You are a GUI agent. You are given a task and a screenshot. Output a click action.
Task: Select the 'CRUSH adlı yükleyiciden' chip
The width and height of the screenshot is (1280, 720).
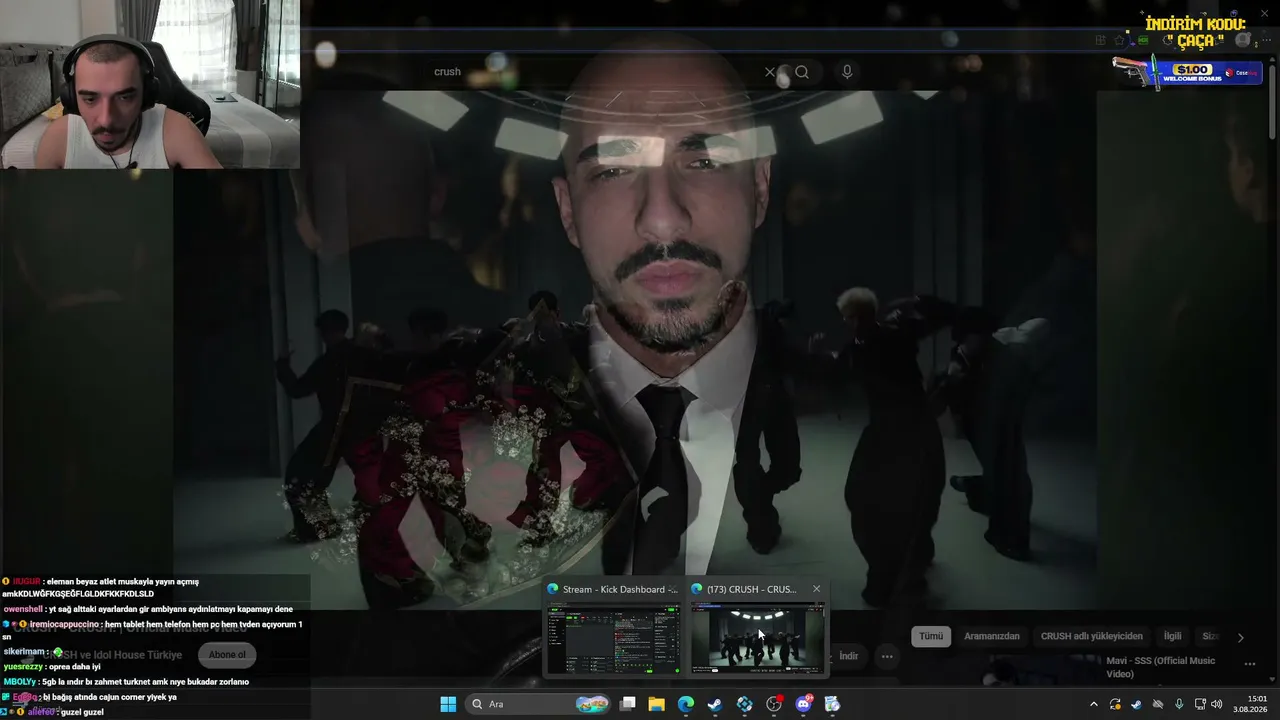[x=1092, y=636]
